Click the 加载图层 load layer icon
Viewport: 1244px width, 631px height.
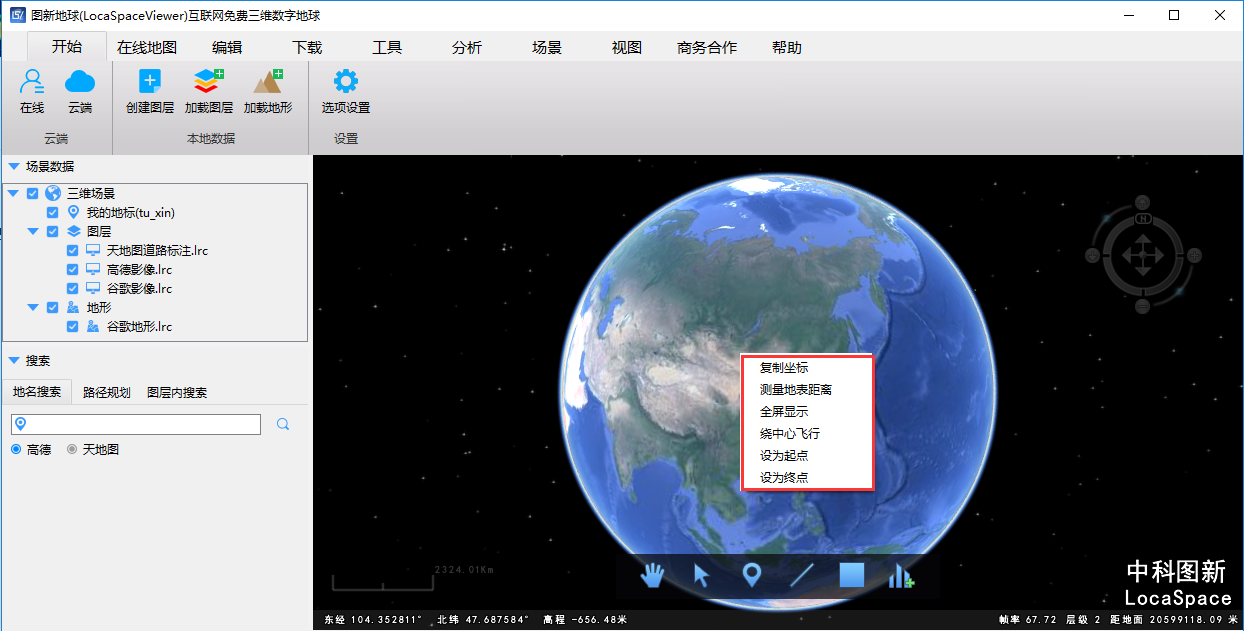click(209, 81)
